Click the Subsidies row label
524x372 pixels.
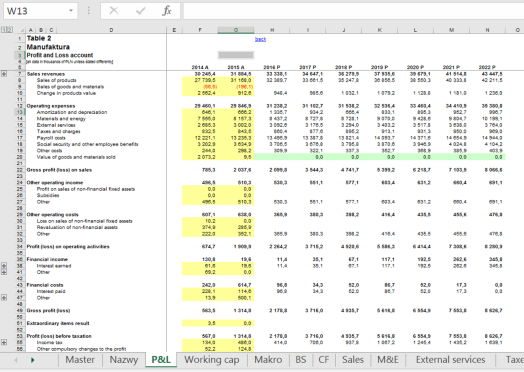point(48,196)
